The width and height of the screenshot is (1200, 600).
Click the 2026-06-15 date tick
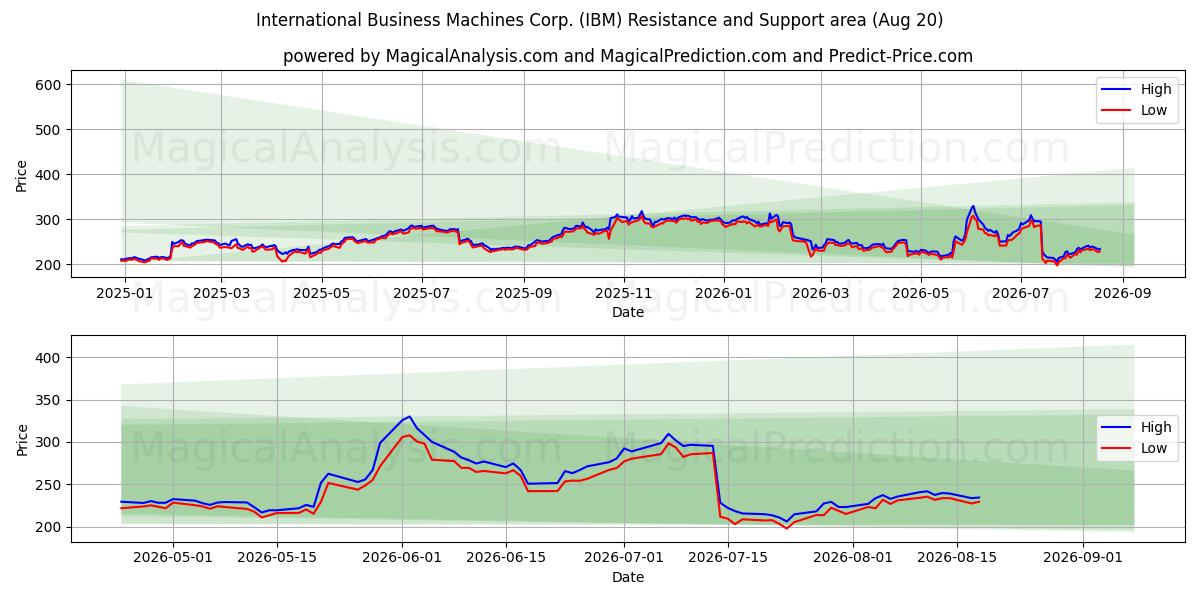507,557
